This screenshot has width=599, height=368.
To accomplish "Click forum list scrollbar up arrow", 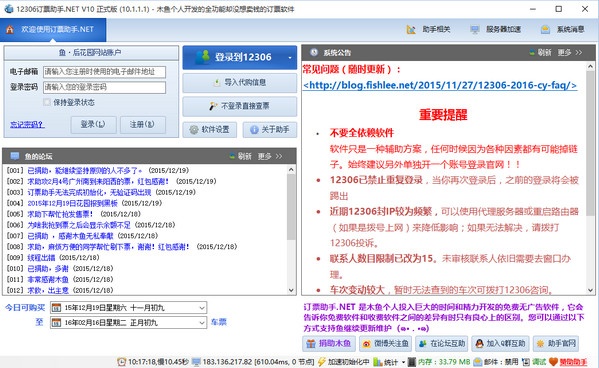I will pyautogui.click(x=291, y=169).
